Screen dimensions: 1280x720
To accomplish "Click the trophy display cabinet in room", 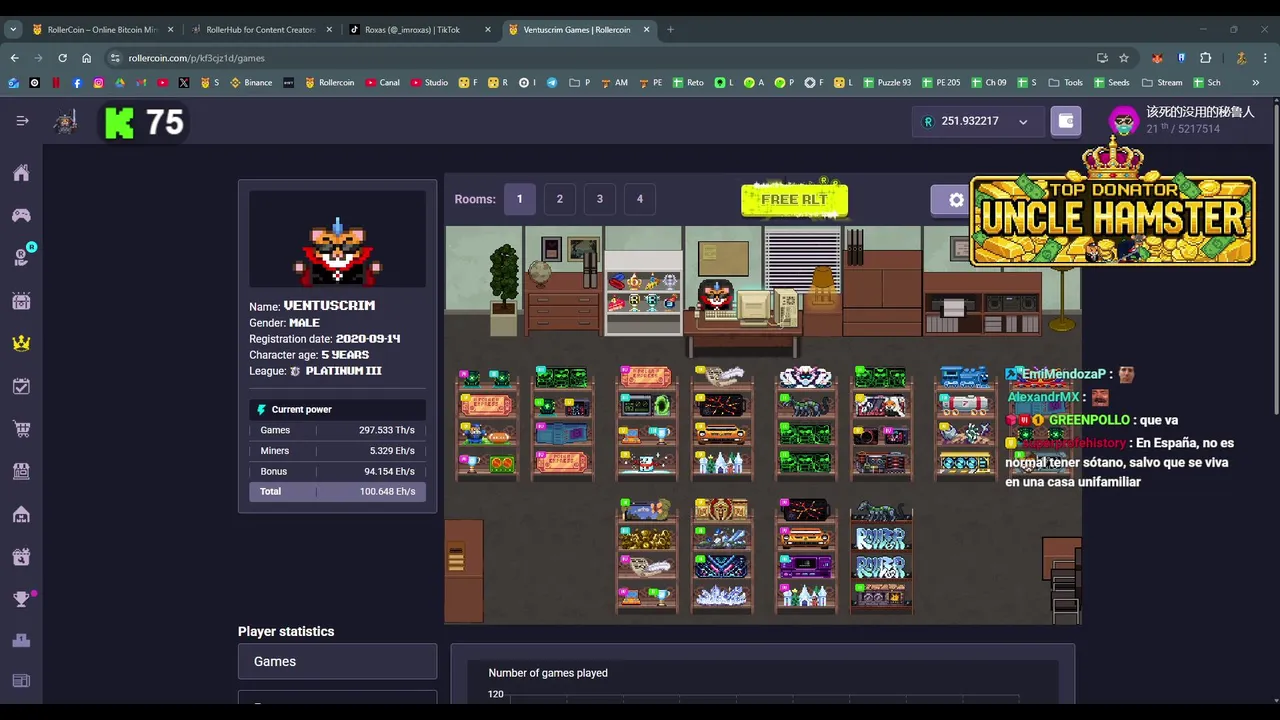I will (x=643, y=291).
